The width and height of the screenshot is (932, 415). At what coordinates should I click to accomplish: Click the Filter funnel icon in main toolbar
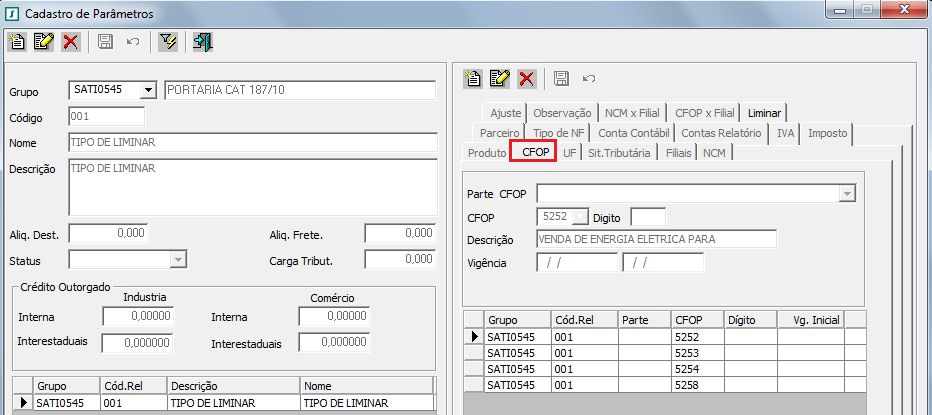(x=168, y=42)
